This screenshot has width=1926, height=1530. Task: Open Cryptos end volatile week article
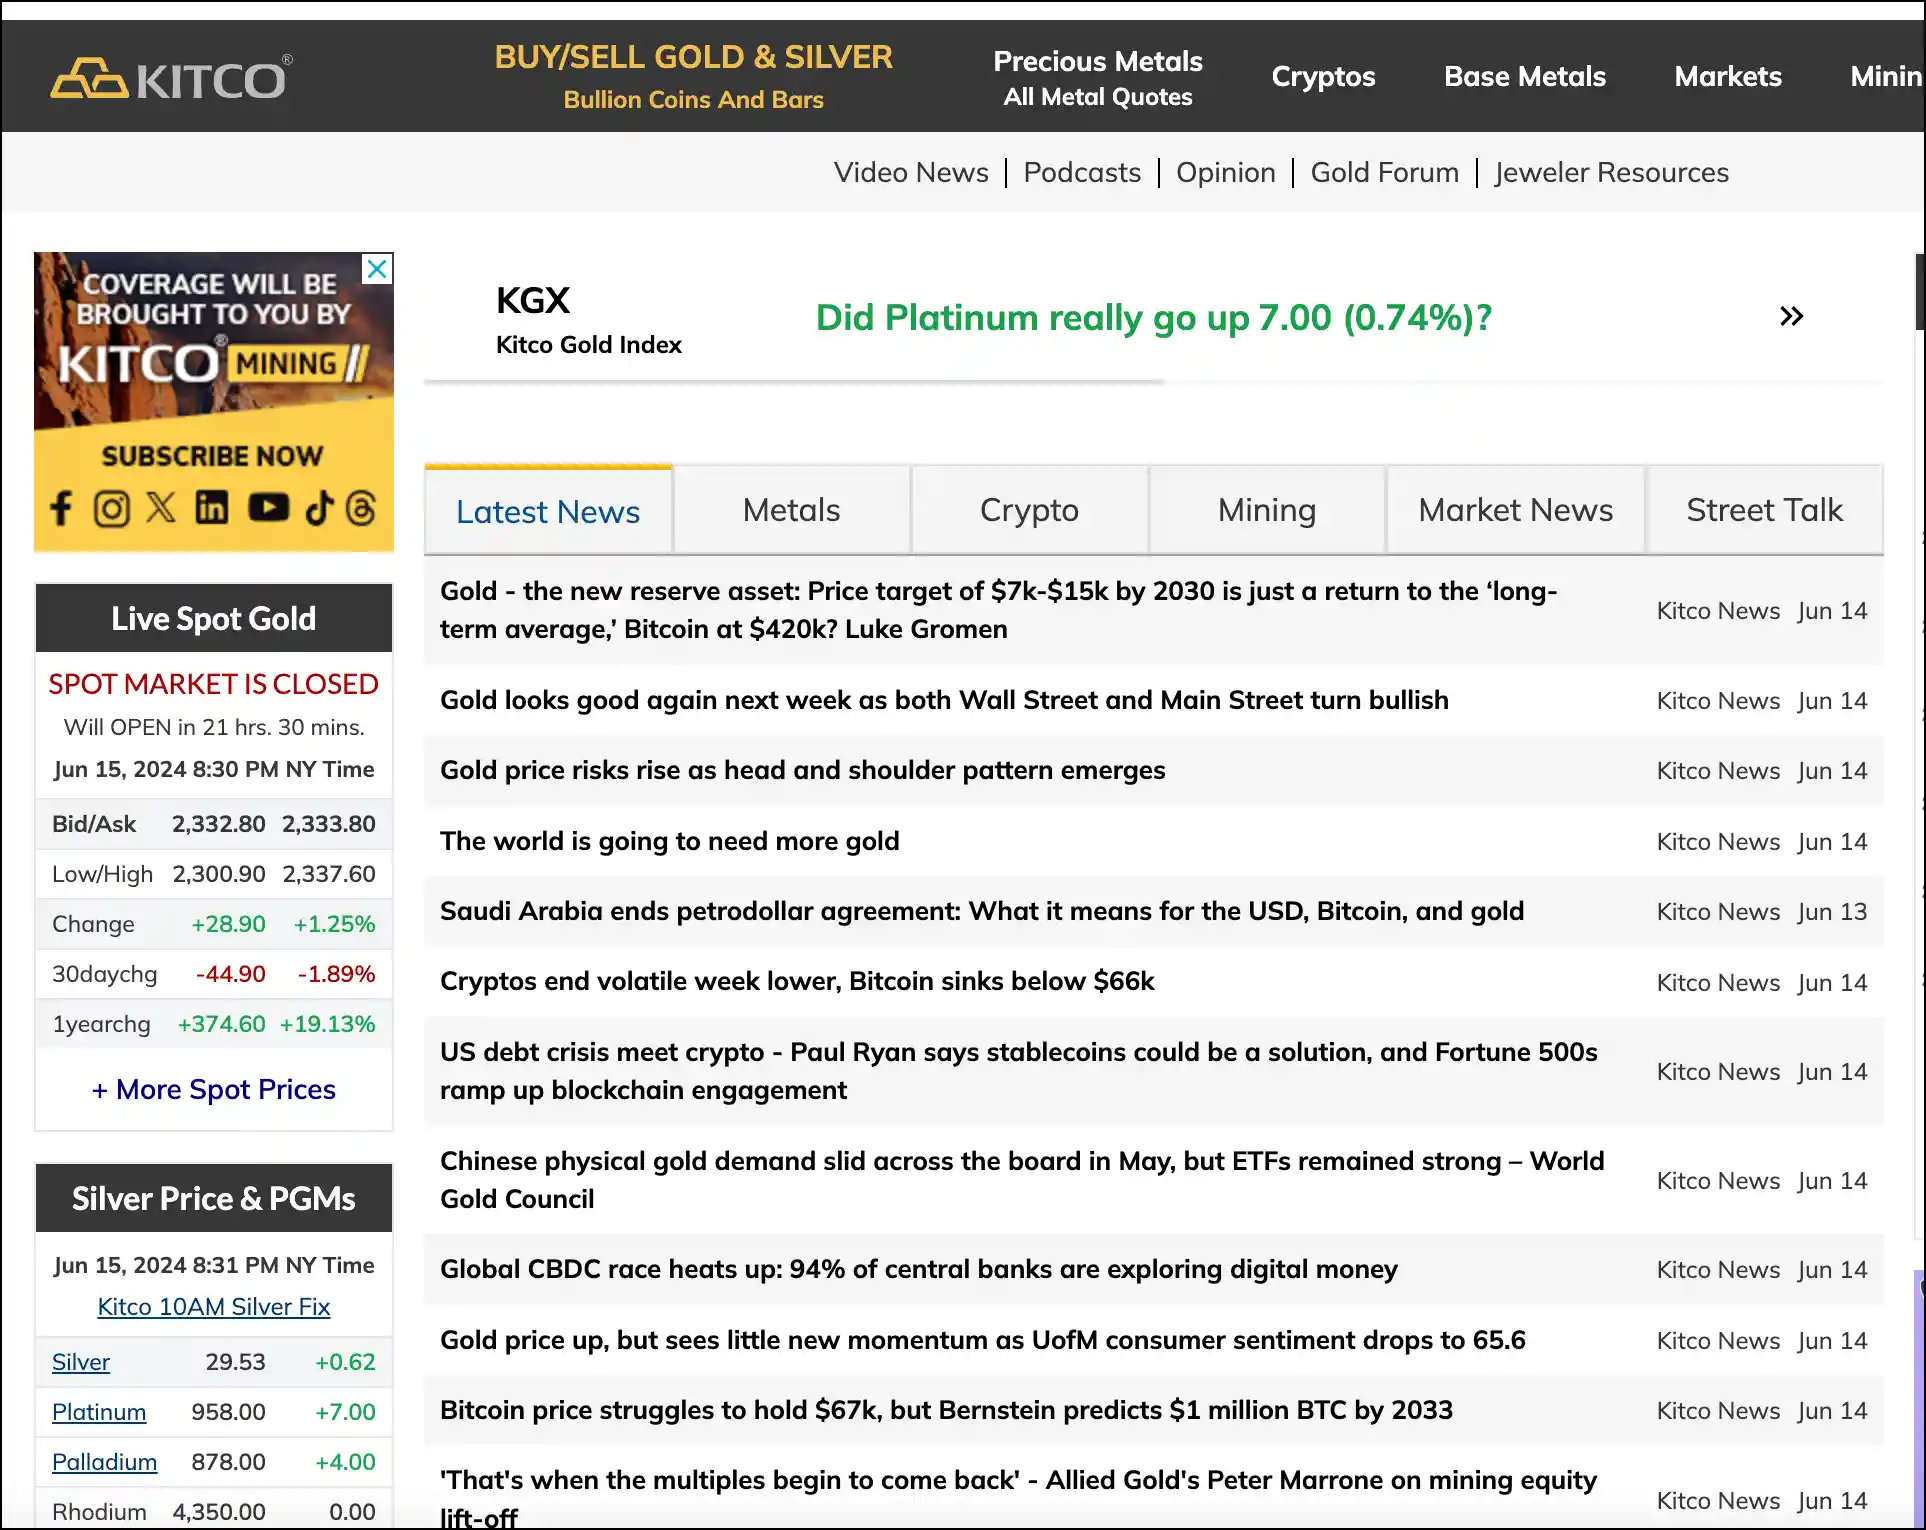point(797,981)
